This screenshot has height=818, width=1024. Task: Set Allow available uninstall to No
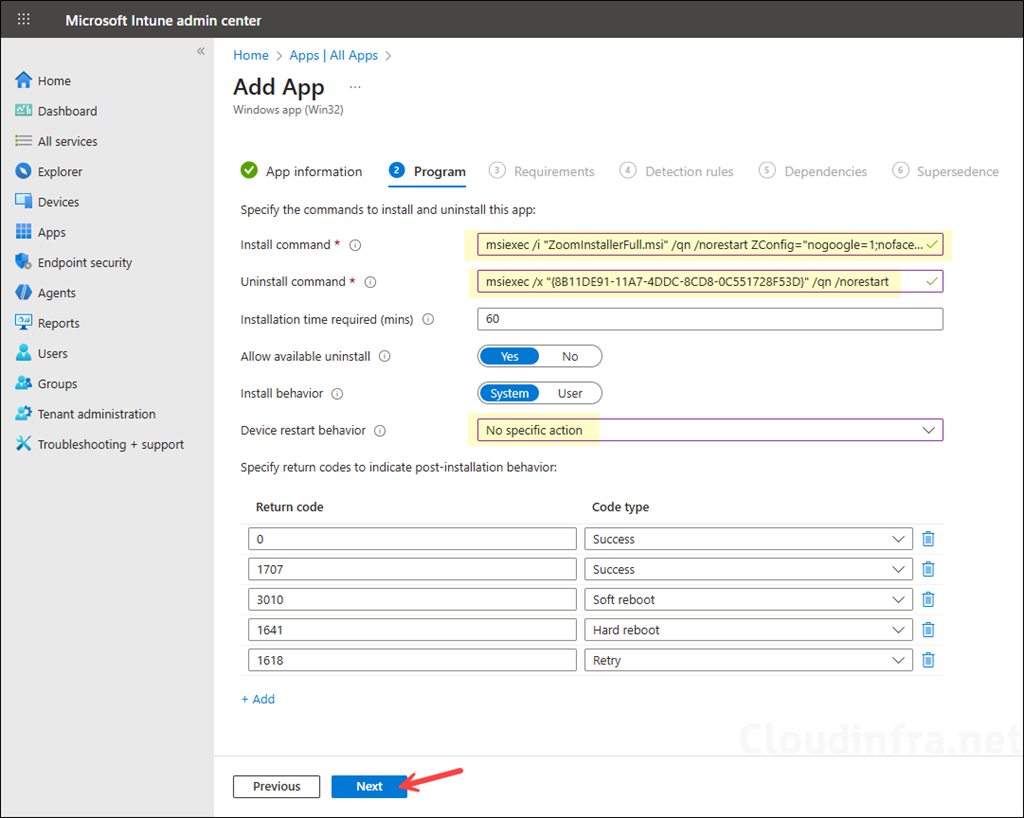click(570, 356)
